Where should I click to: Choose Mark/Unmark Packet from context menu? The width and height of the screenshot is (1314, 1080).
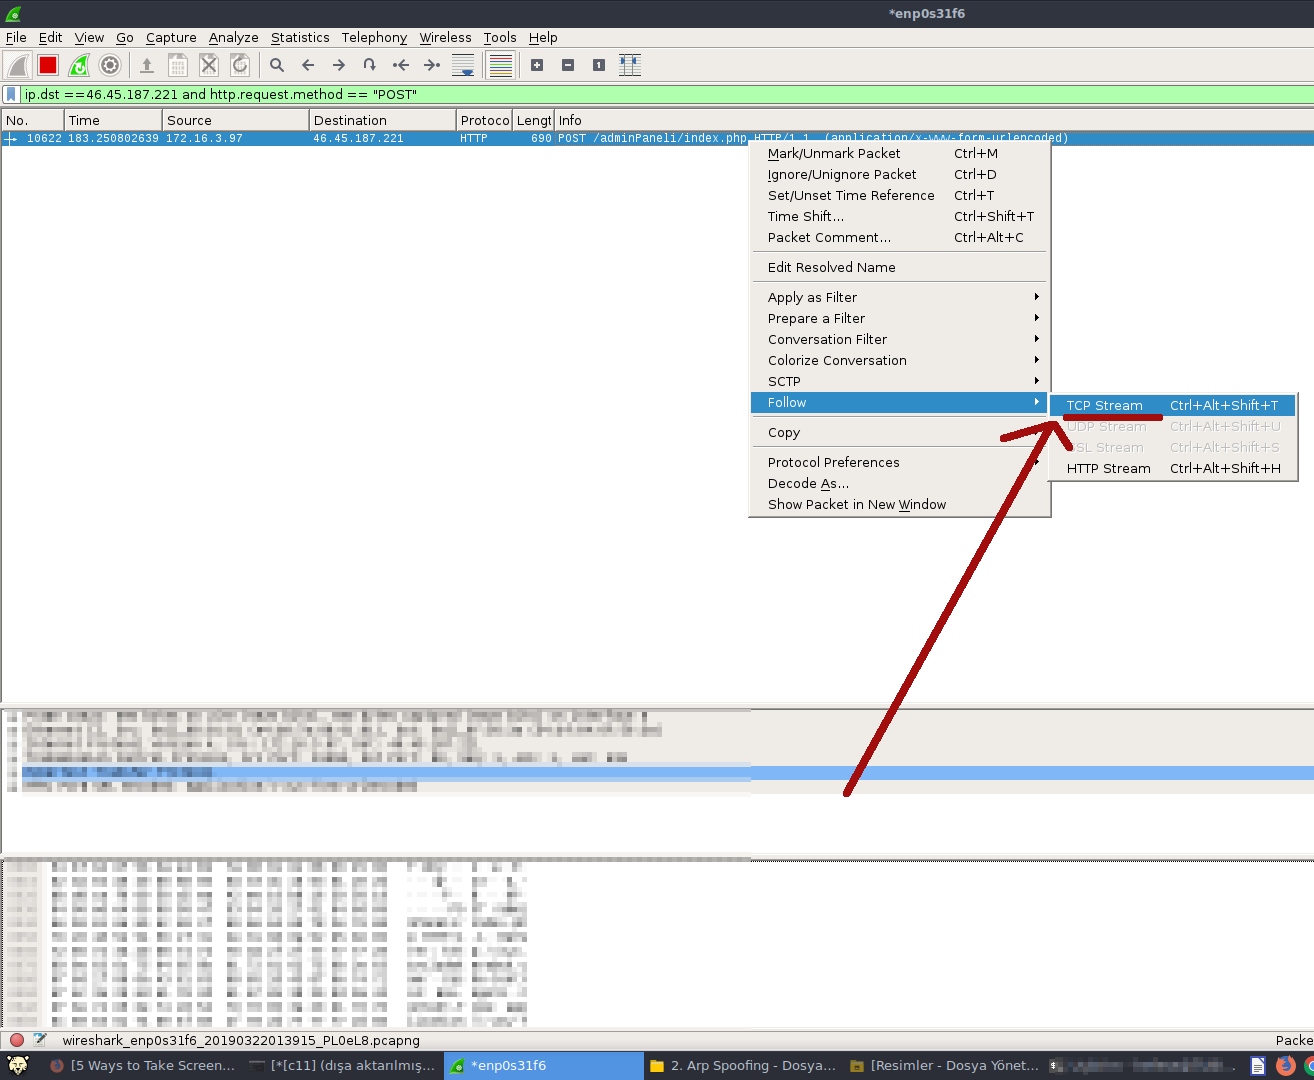[900, 153]
